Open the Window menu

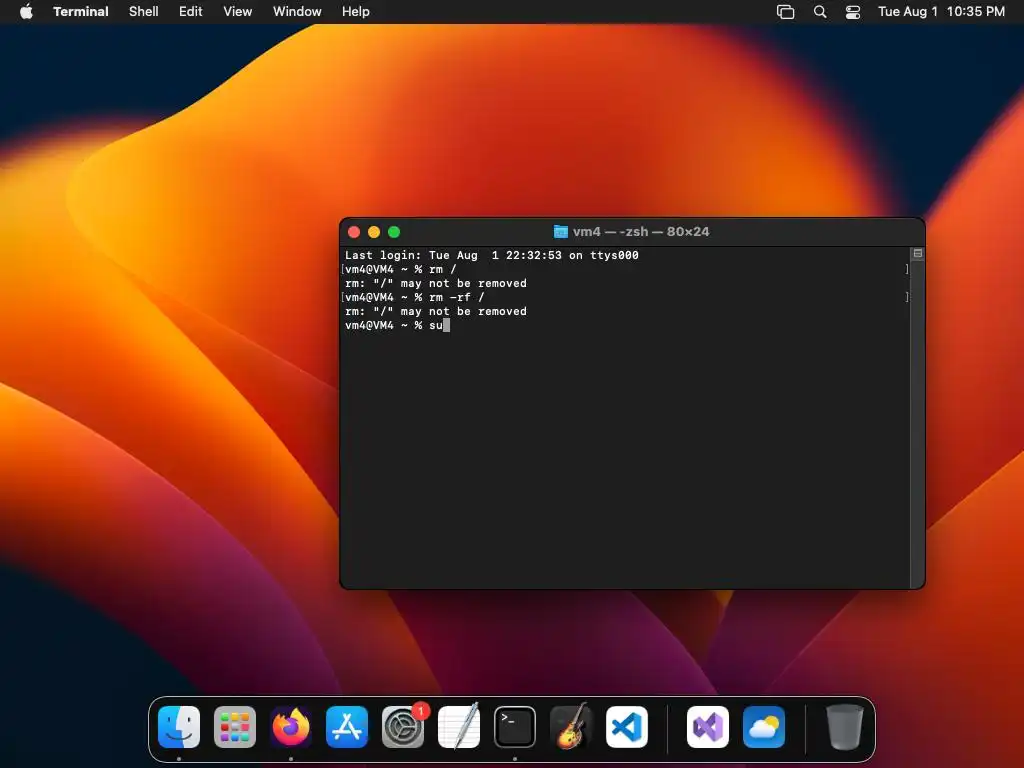(x=297, y=11)
